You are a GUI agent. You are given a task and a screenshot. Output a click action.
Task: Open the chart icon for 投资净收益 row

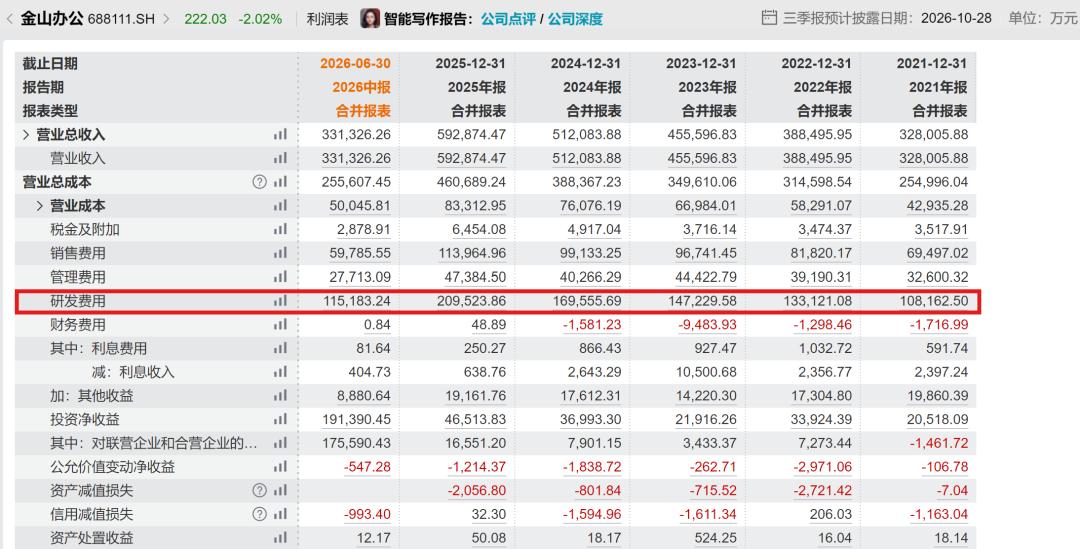280,419
